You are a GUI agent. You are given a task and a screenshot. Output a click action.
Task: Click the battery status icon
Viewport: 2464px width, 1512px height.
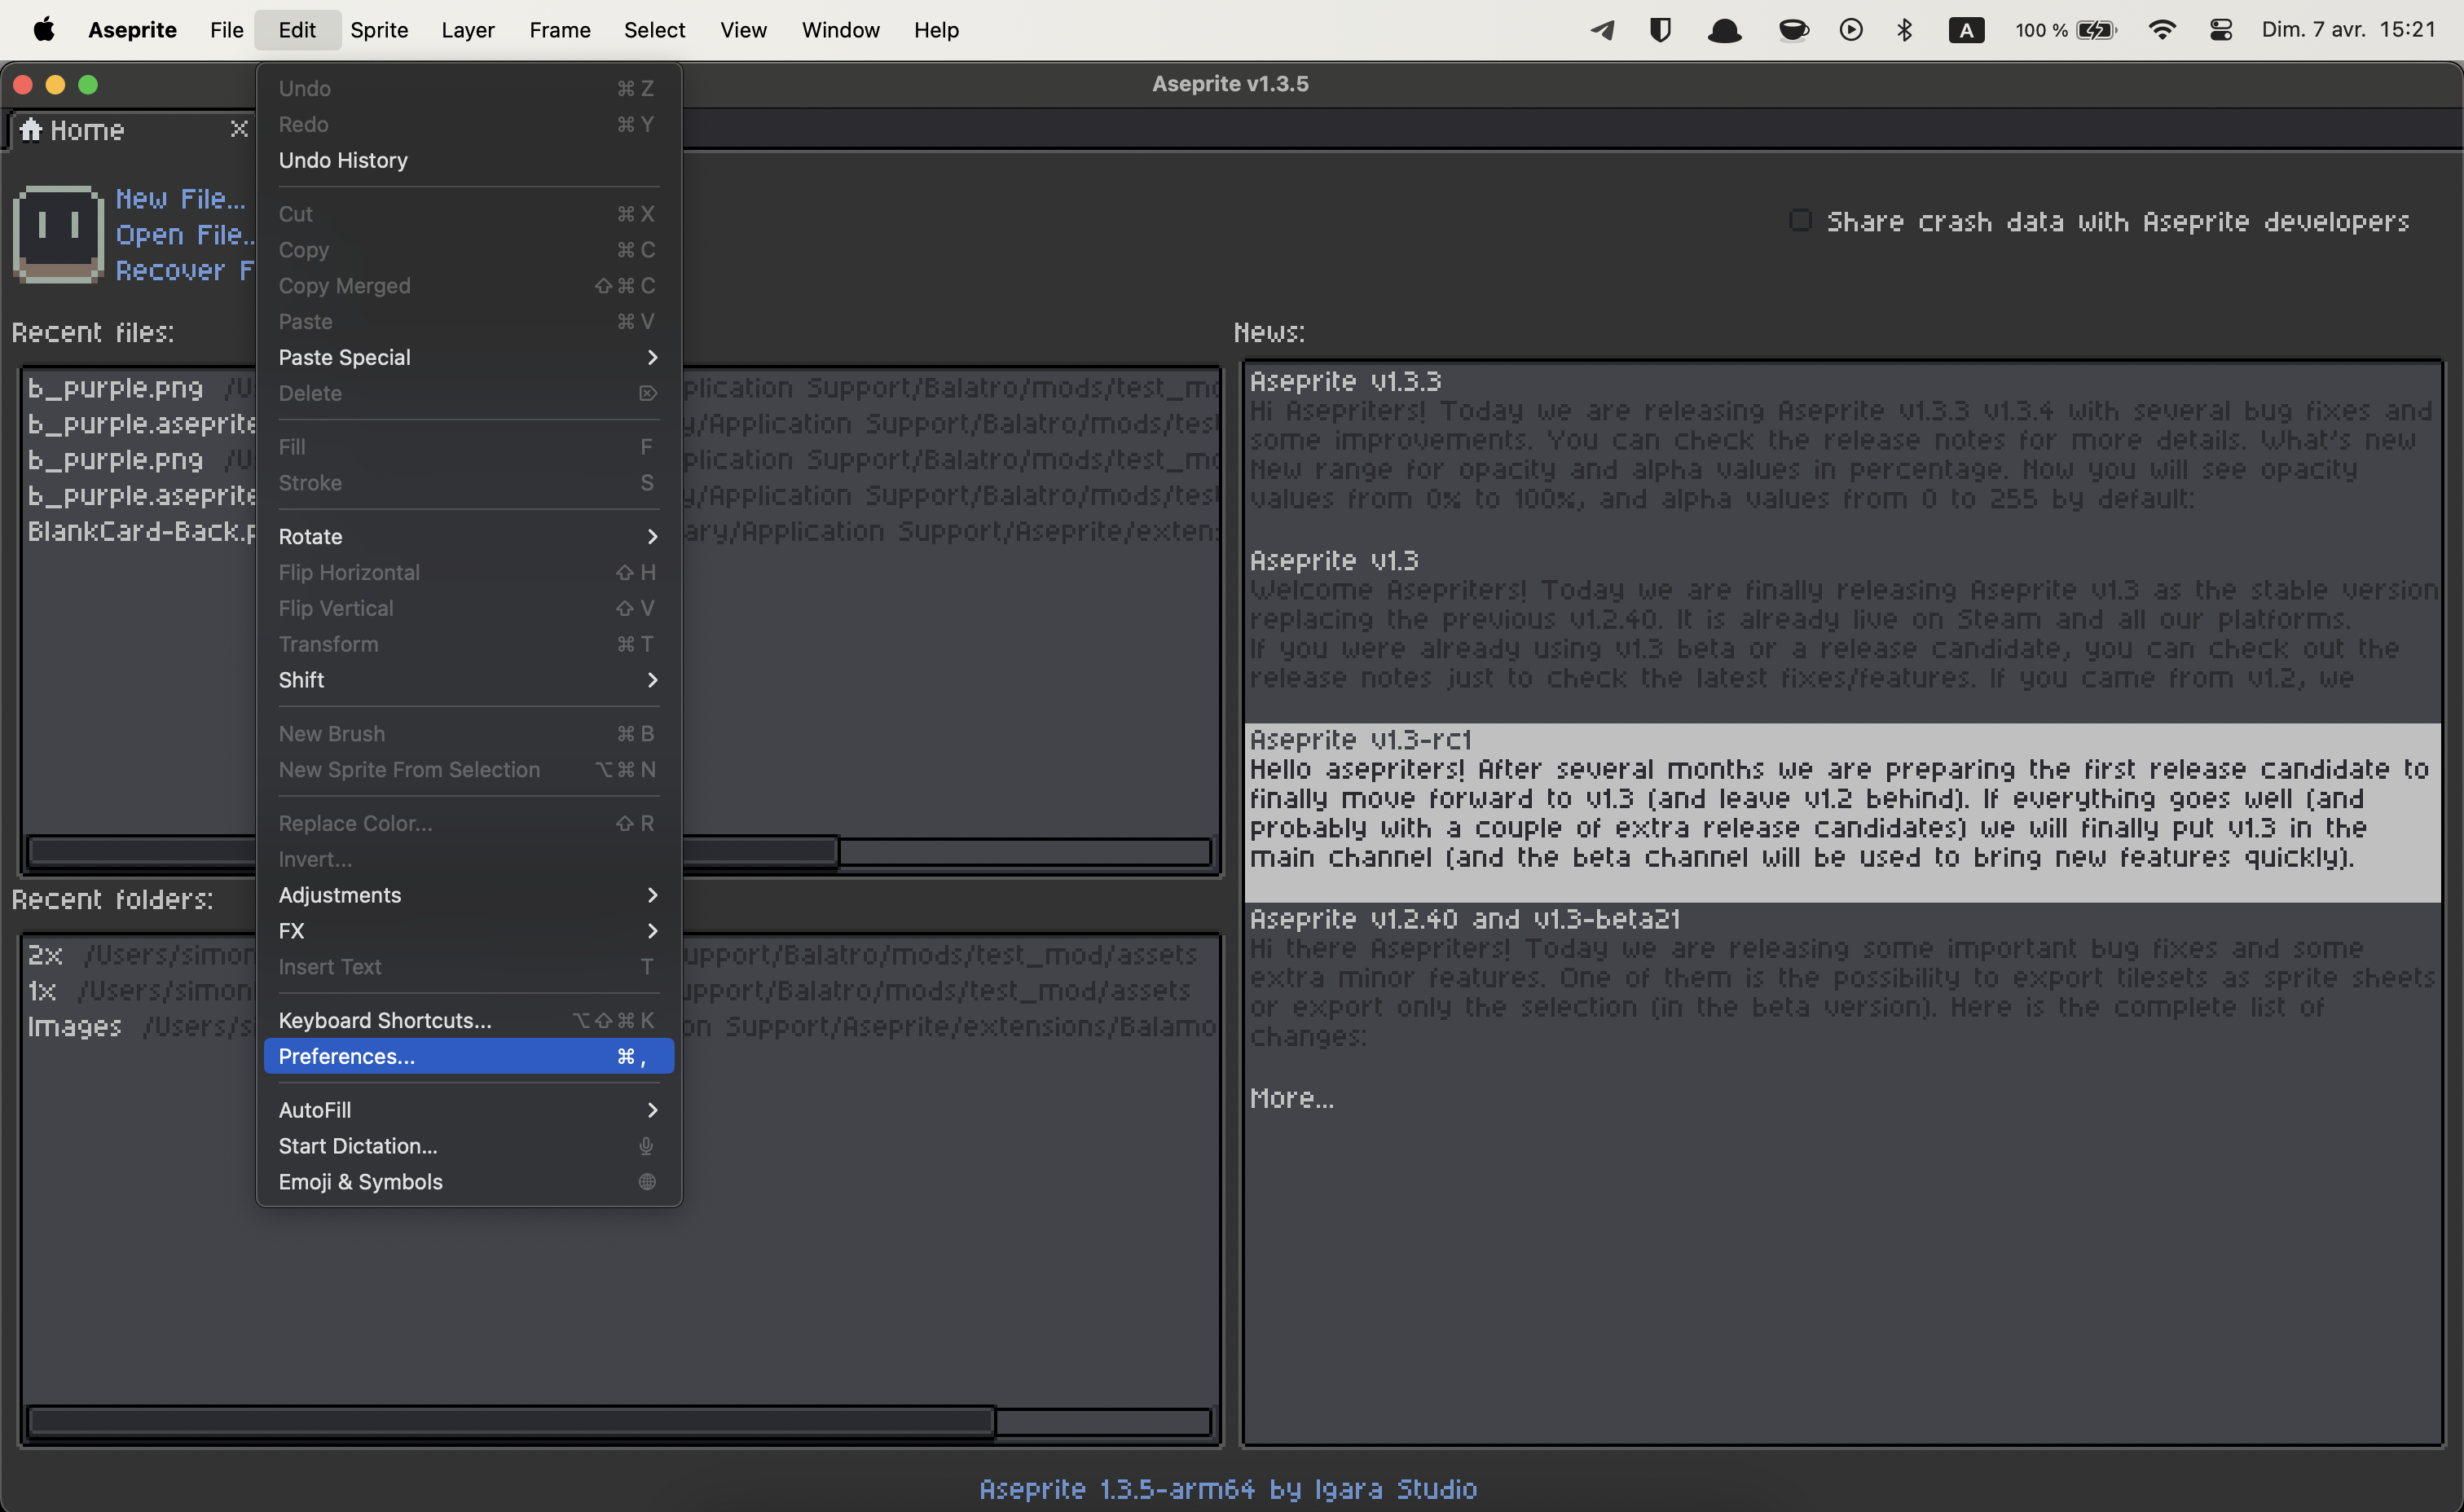coord(2096,30)
